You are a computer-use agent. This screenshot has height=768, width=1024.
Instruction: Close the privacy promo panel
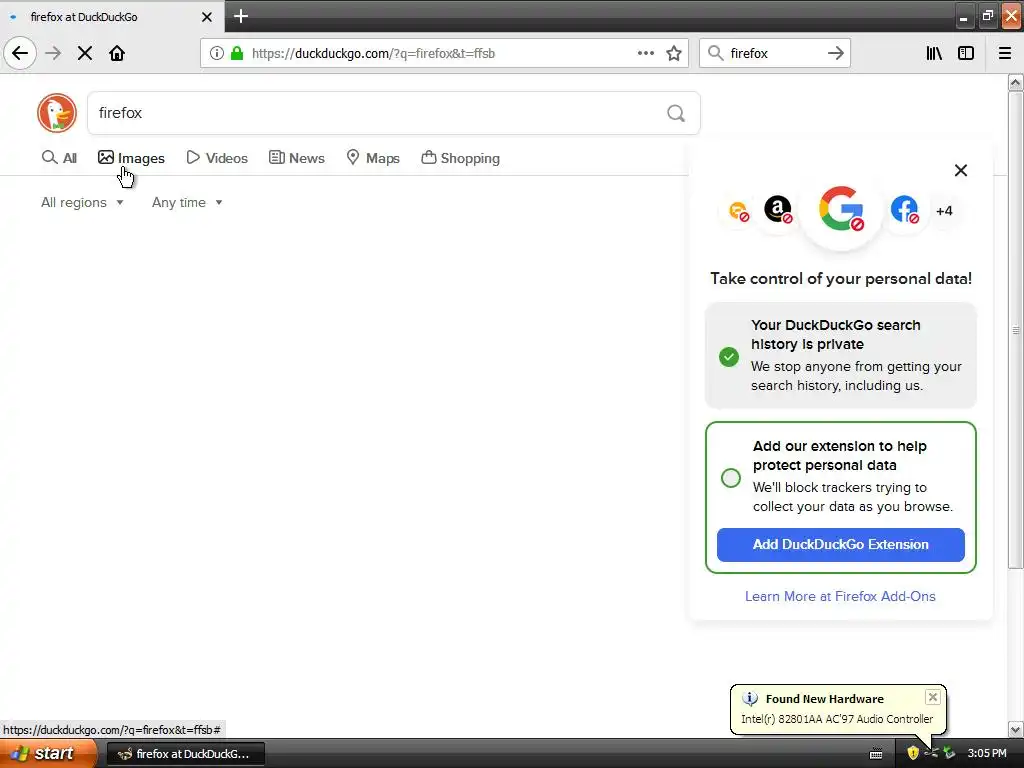click(x=961, y=170)
